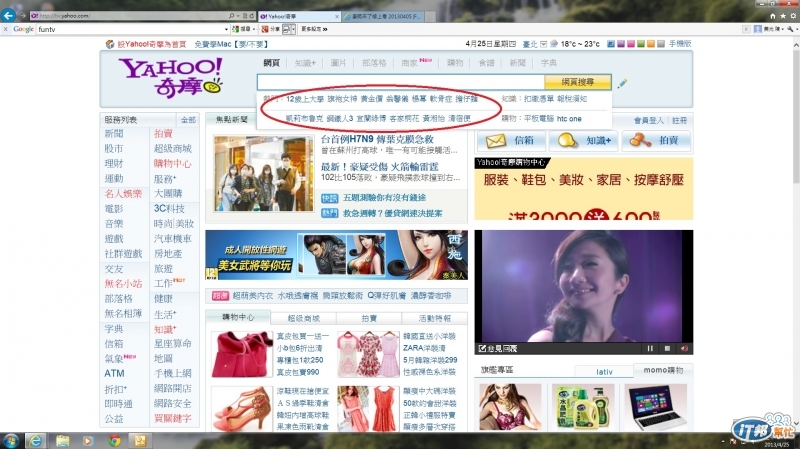Click the weather cloud icon
Screen dimensions: 800x449
[x=554, y=44]
